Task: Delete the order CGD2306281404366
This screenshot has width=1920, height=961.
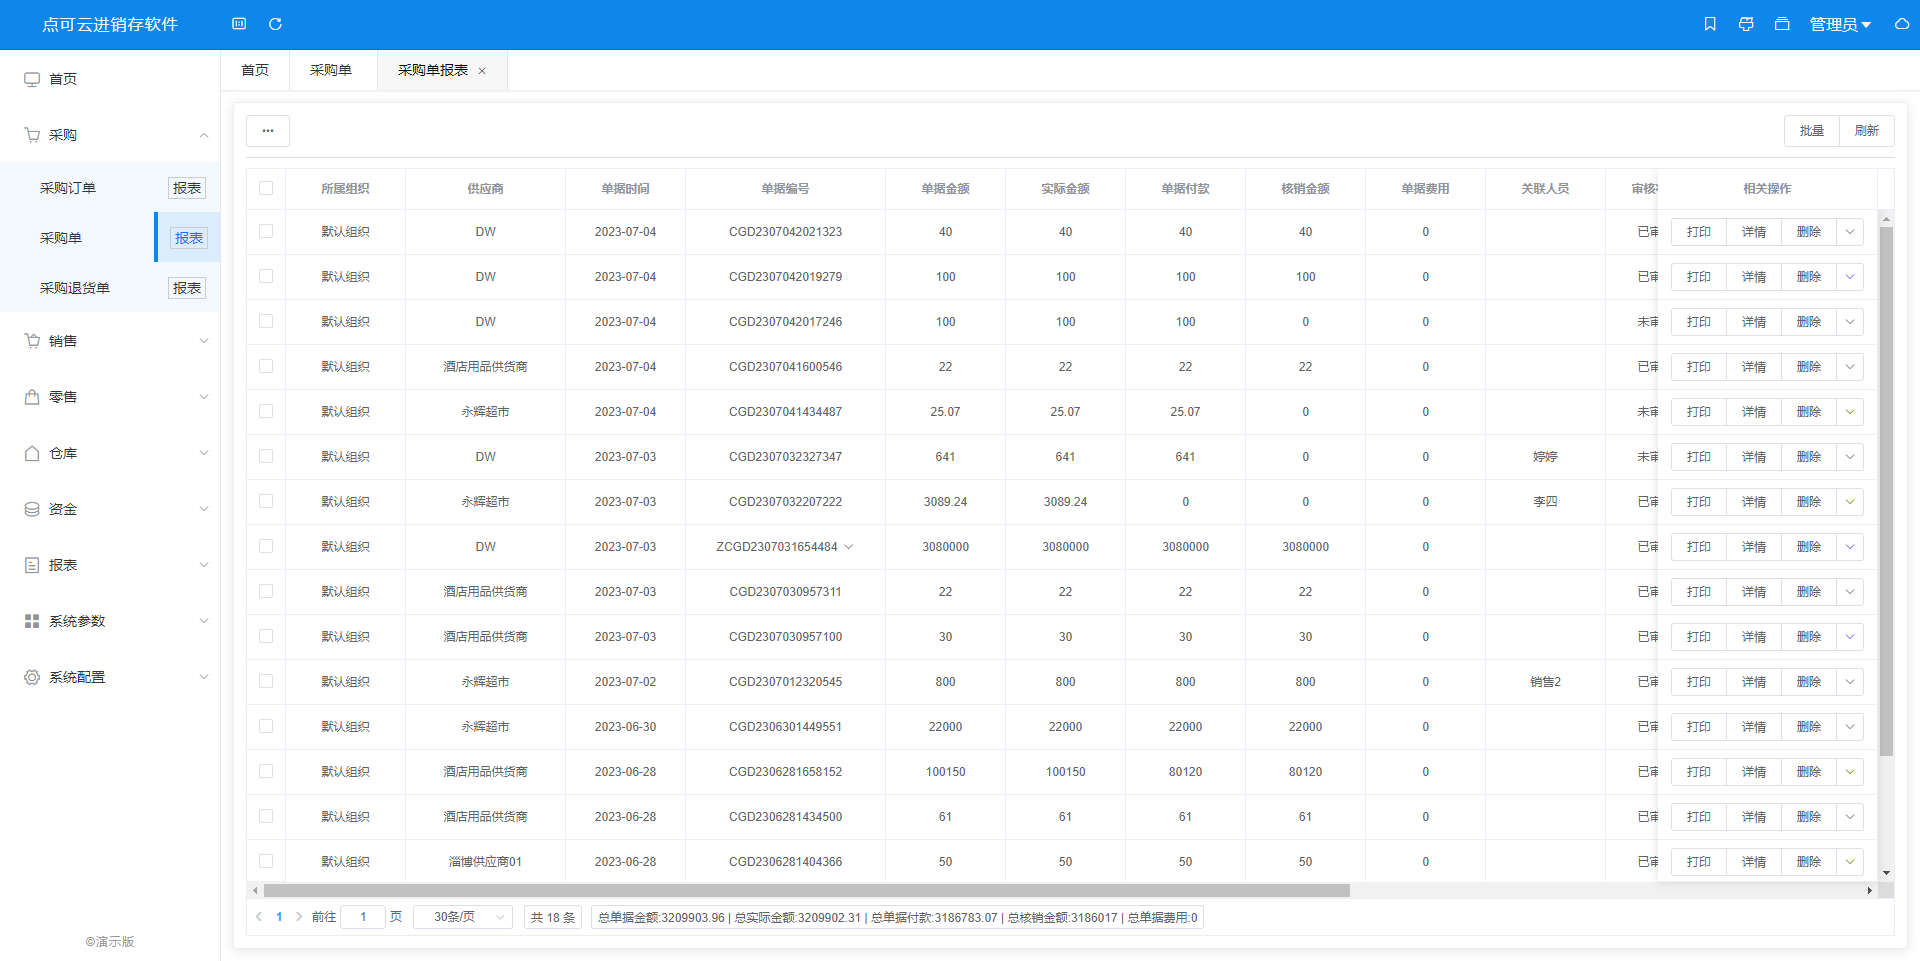Action: click(1809, 862)
